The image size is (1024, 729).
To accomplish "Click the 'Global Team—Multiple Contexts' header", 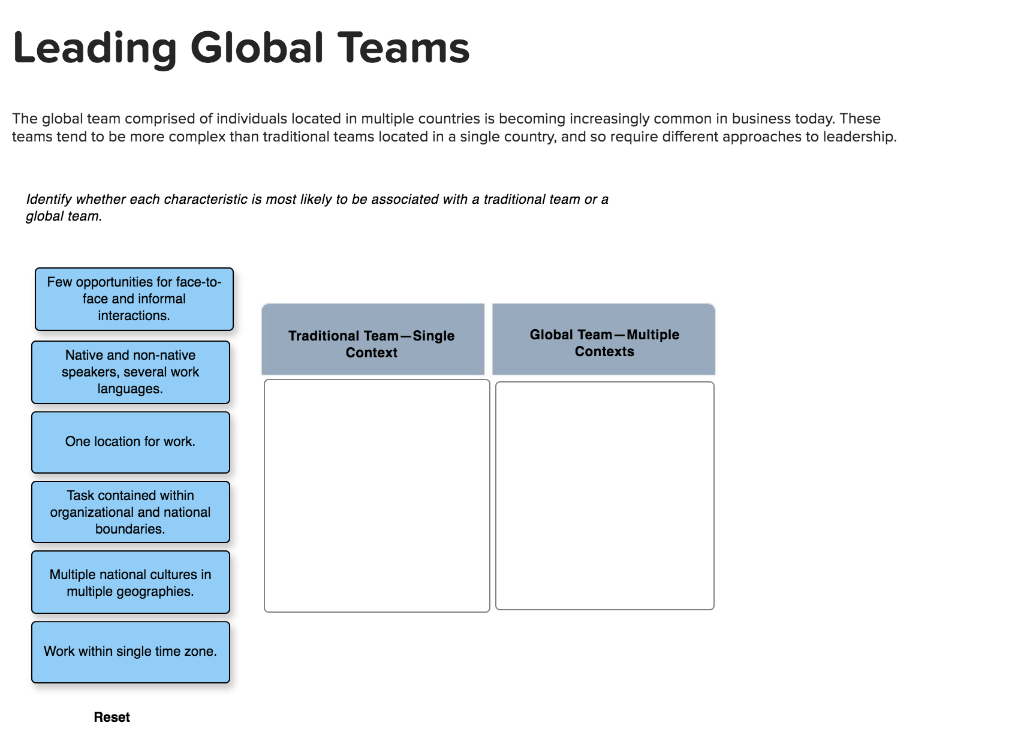I will point(604,343).
